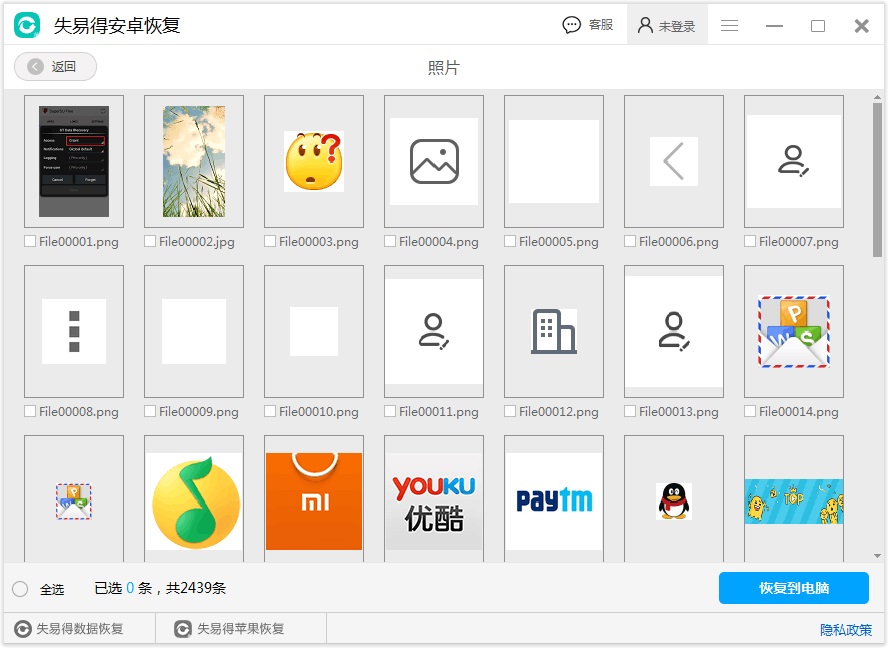
Task: Open the 隐私政策 link
Action: point(846,629)
